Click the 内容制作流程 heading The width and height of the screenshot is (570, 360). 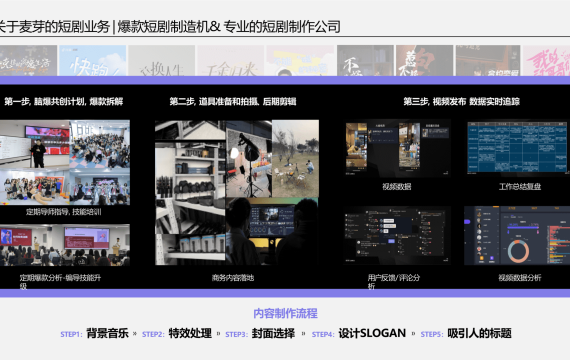tap(285, 313)
